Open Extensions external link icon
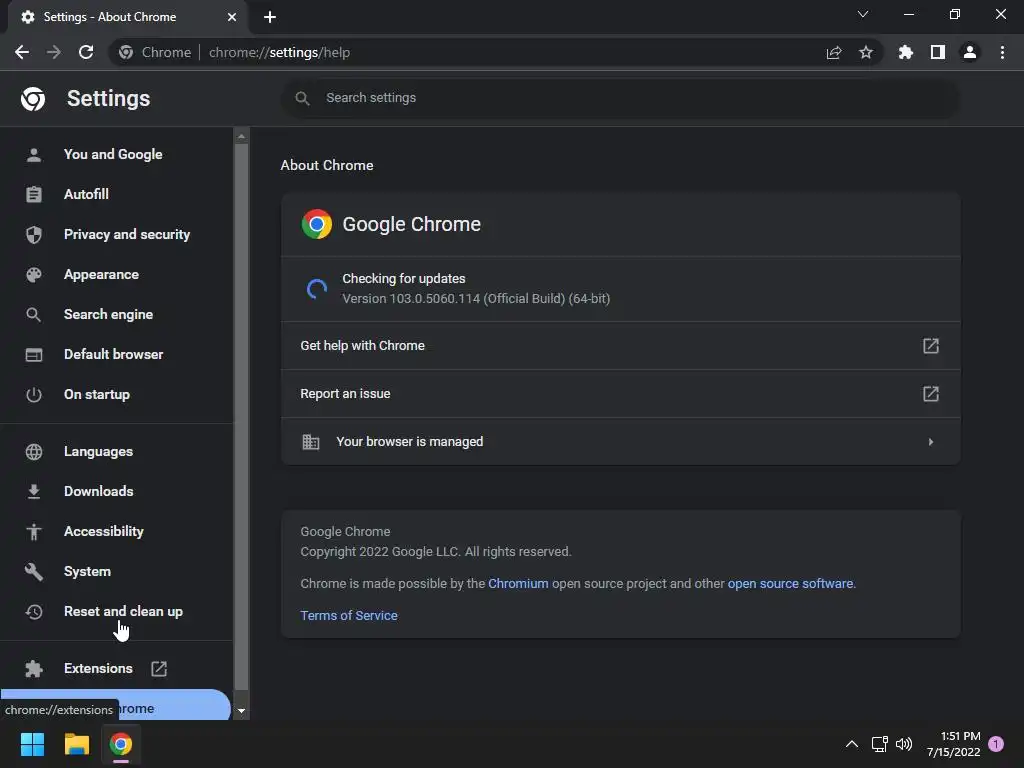The height and width of the screenshot is (768, 1024). [159, 669]
